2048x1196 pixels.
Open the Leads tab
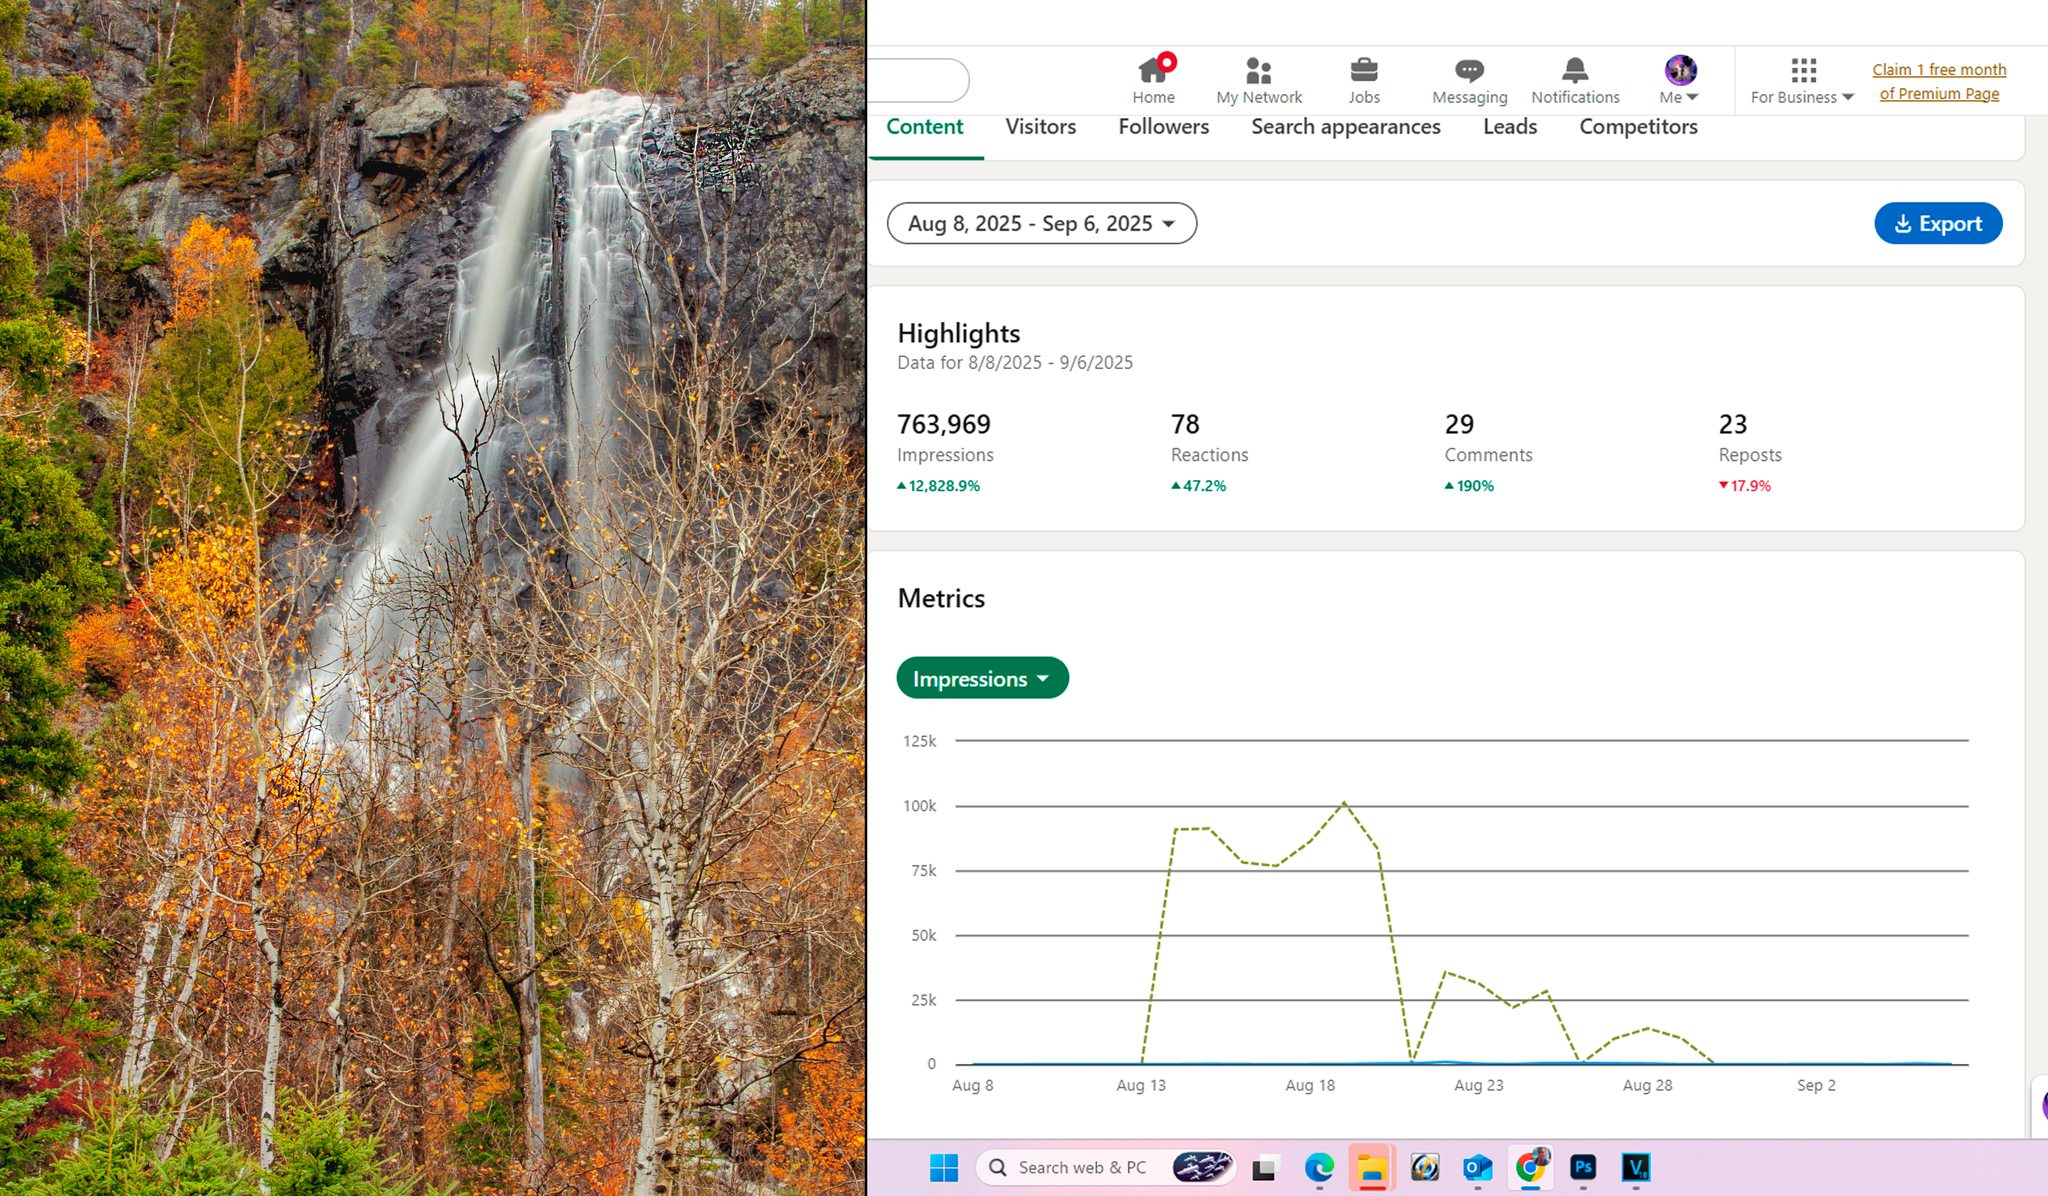tap(1510, 127)
